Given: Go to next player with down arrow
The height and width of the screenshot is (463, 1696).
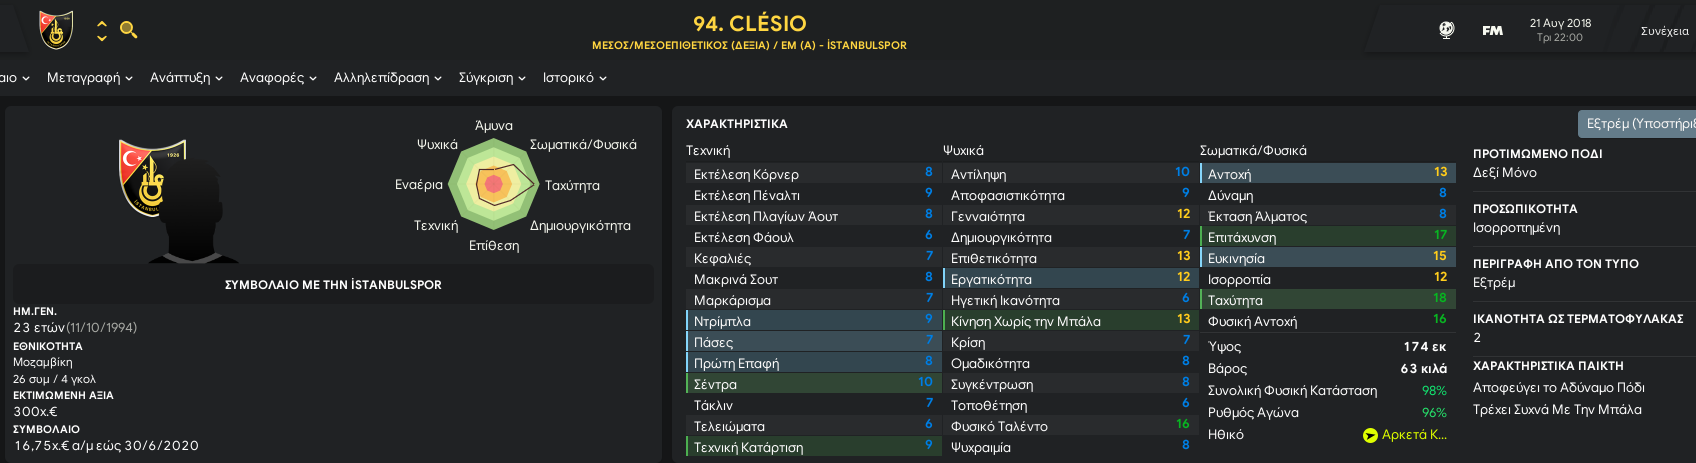Looking at the screenshot, I should [x=102, y=38].
